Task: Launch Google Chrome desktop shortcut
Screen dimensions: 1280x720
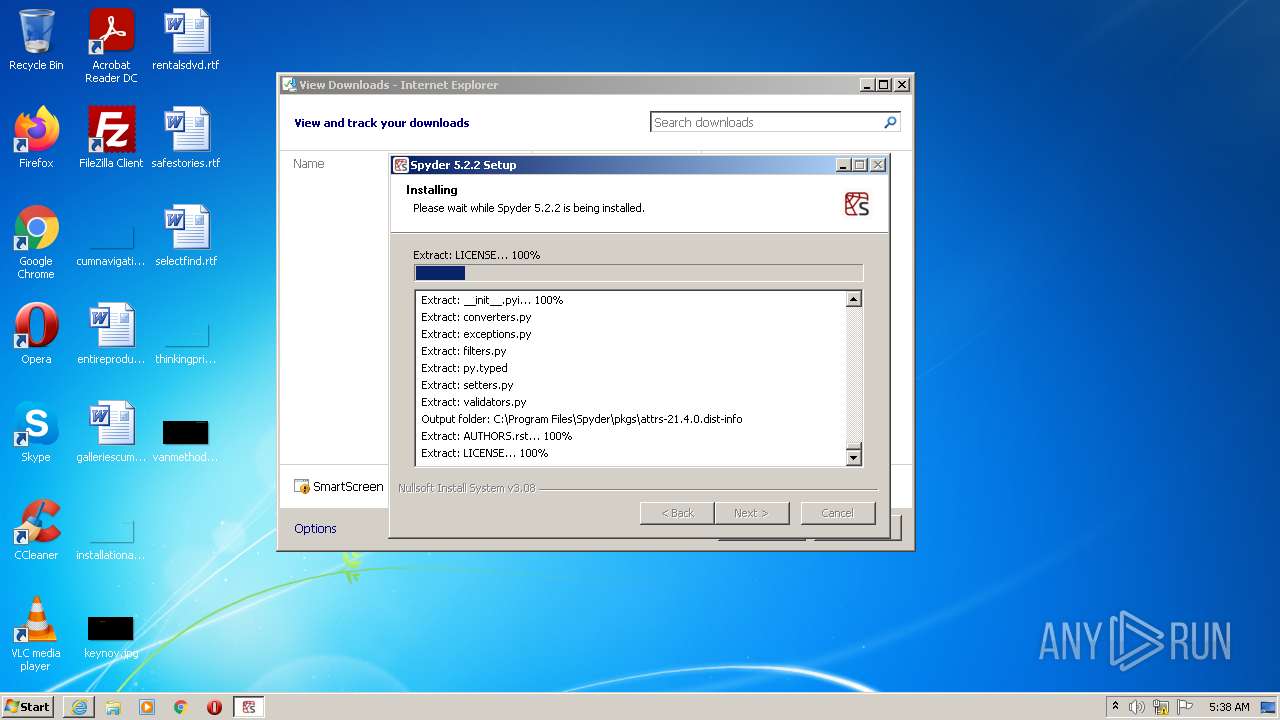Action: 36,242
